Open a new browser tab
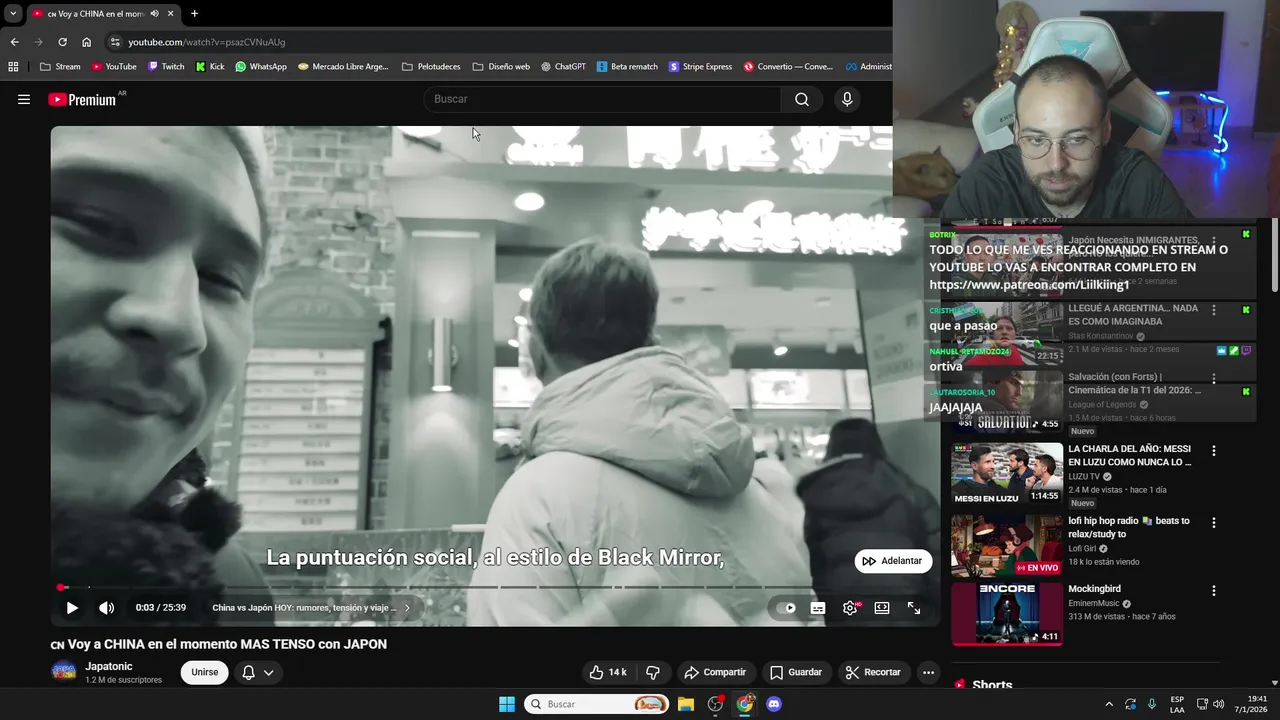This screenshot has width=1280, height=720. click(194, 14)
